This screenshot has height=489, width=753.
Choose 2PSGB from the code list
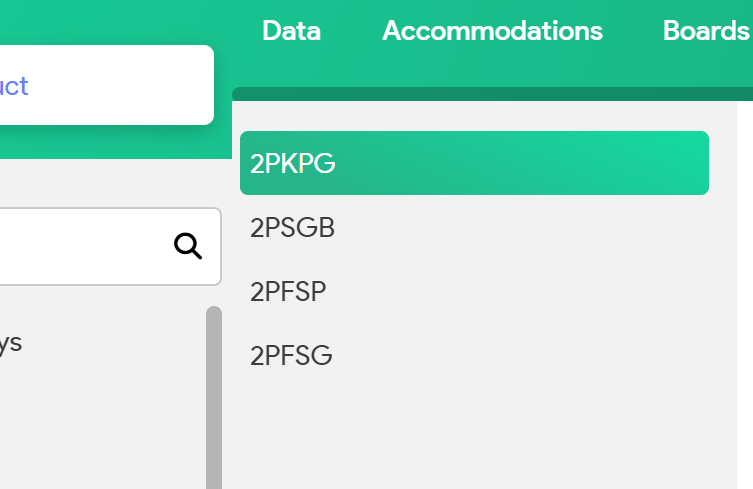tap(292, 228)
